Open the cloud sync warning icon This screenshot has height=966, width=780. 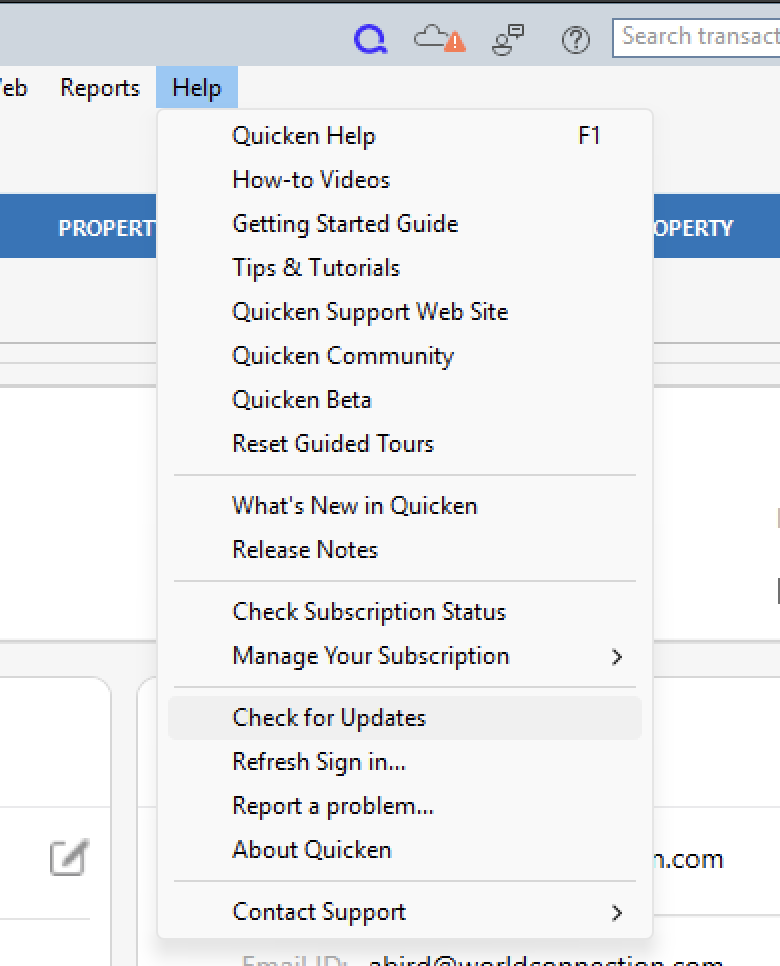click(x=440, y=39)
